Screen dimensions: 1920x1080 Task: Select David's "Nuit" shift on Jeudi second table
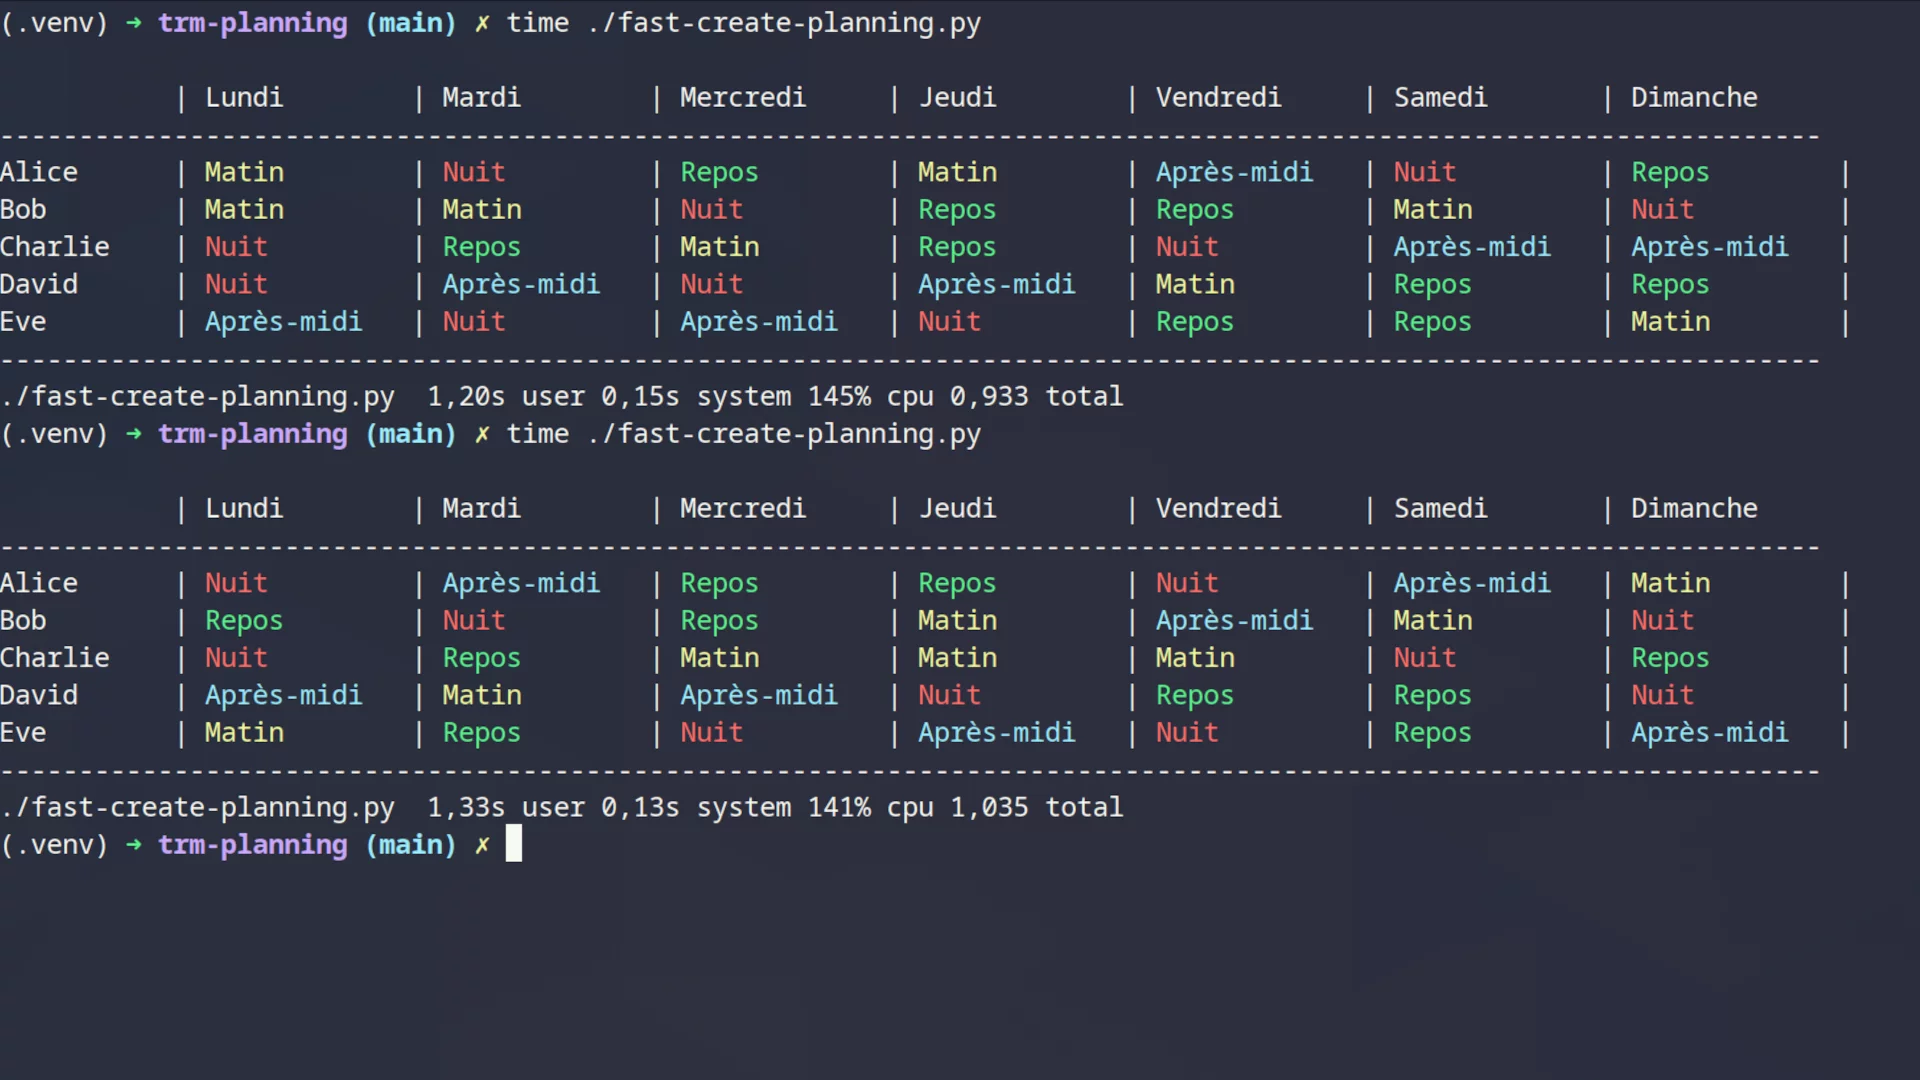point(948,694)
